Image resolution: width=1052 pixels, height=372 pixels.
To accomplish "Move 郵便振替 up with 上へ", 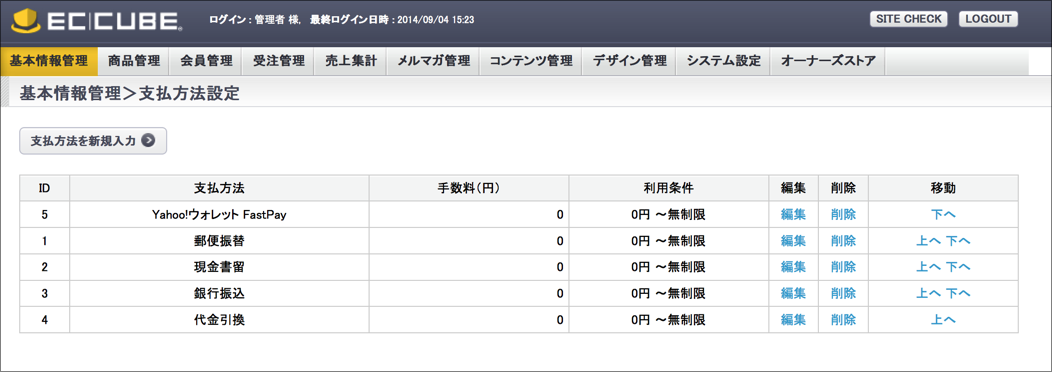I will click(x=929, y=240).
